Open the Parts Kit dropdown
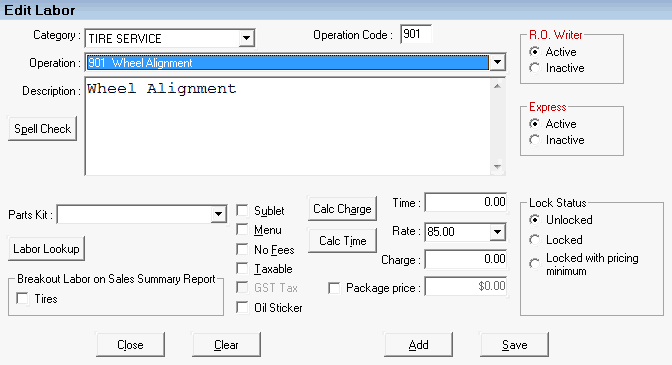This screenshot has height=365, width=672. [218, 214]
